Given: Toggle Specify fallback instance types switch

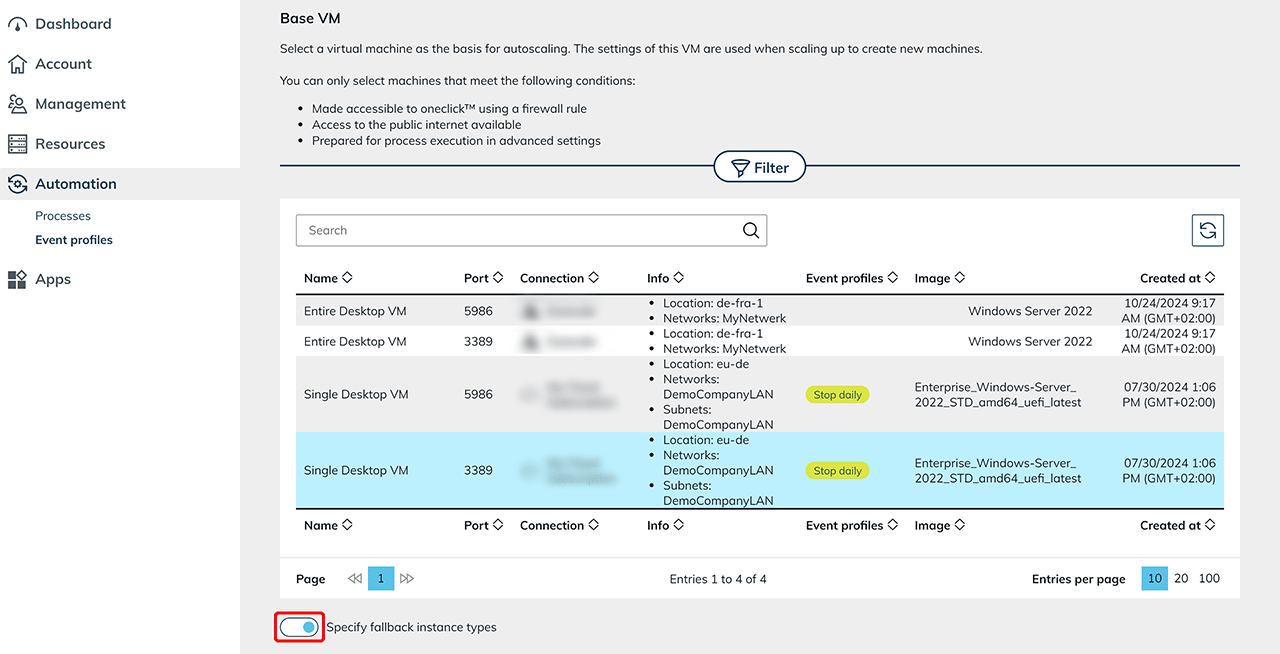Looking at the screenshot, I should click(x=300, y=627).
